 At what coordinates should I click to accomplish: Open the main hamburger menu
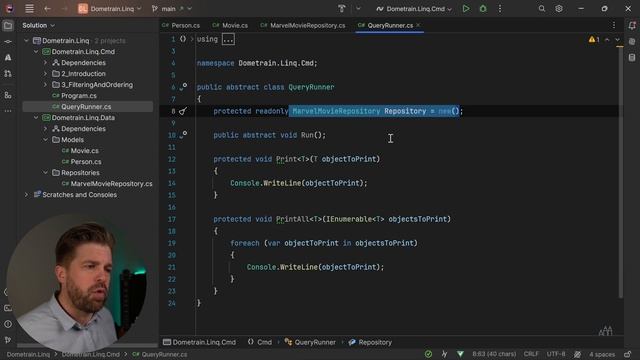tap(29, 9)
